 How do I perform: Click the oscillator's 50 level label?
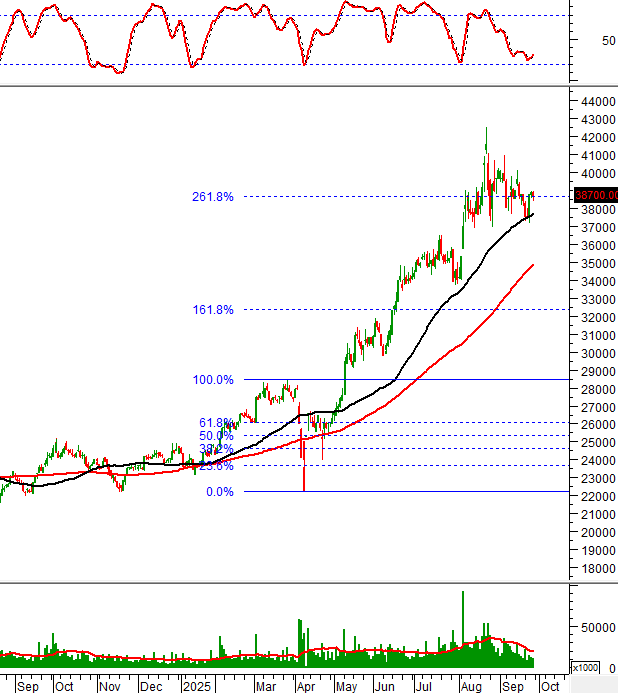(580, 41)
